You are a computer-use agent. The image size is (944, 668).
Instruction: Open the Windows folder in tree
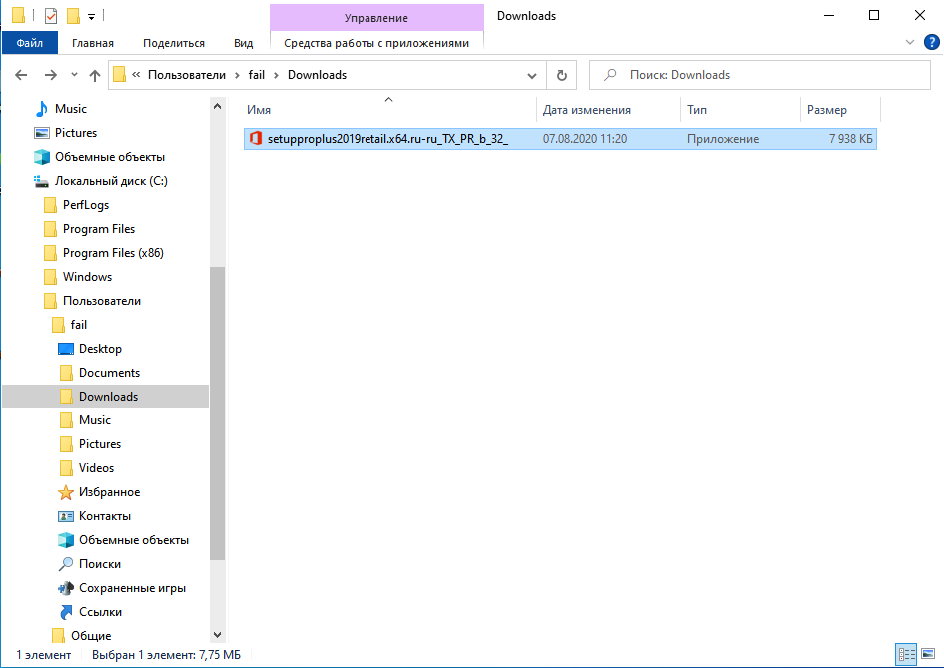point(87,277)
